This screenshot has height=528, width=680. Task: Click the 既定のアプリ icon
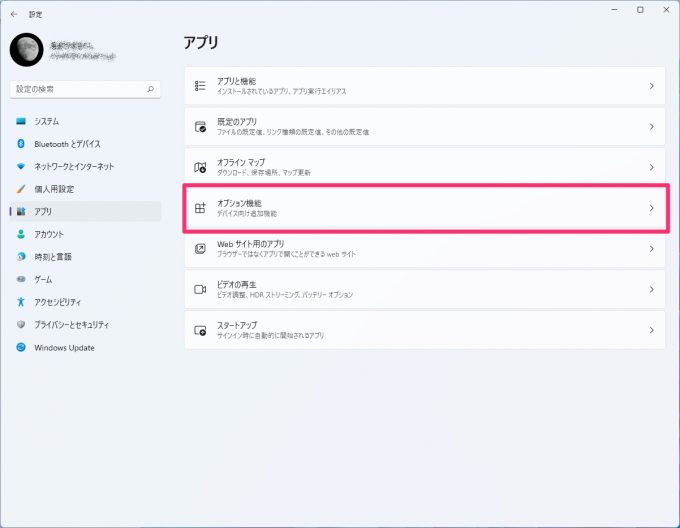pyautogui.click(x=200, y=127)
